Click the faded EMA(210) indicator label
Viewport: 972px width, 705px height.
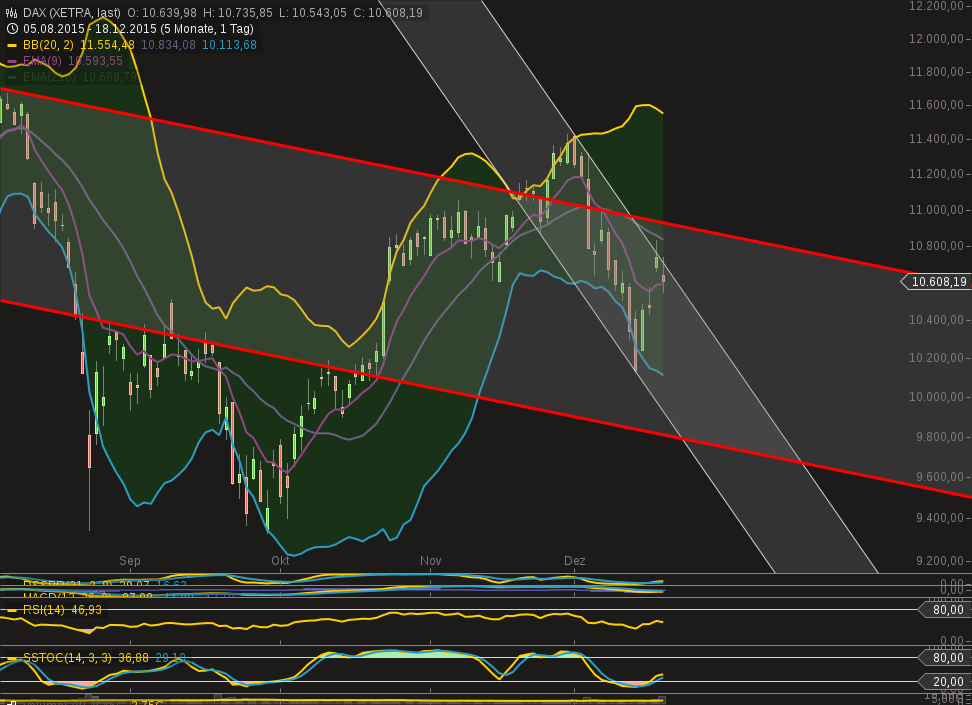tap(49, 77)
